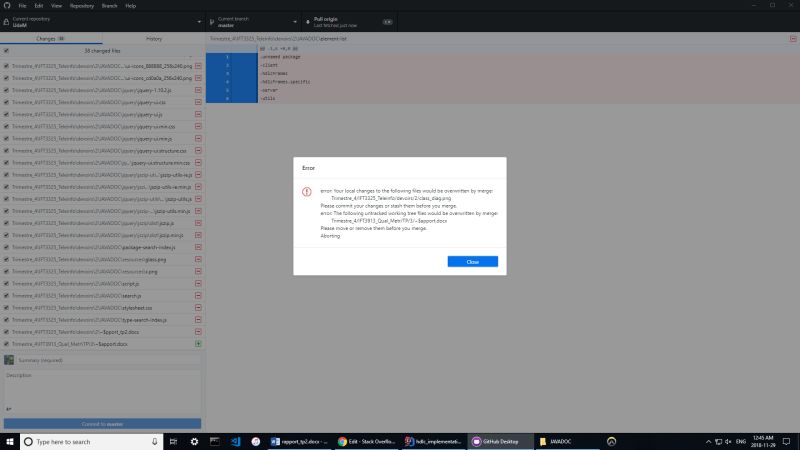Open iTunes from the taskbar
Image resolution: width=800 pixels, height=450 pixels.
(256, 441)
